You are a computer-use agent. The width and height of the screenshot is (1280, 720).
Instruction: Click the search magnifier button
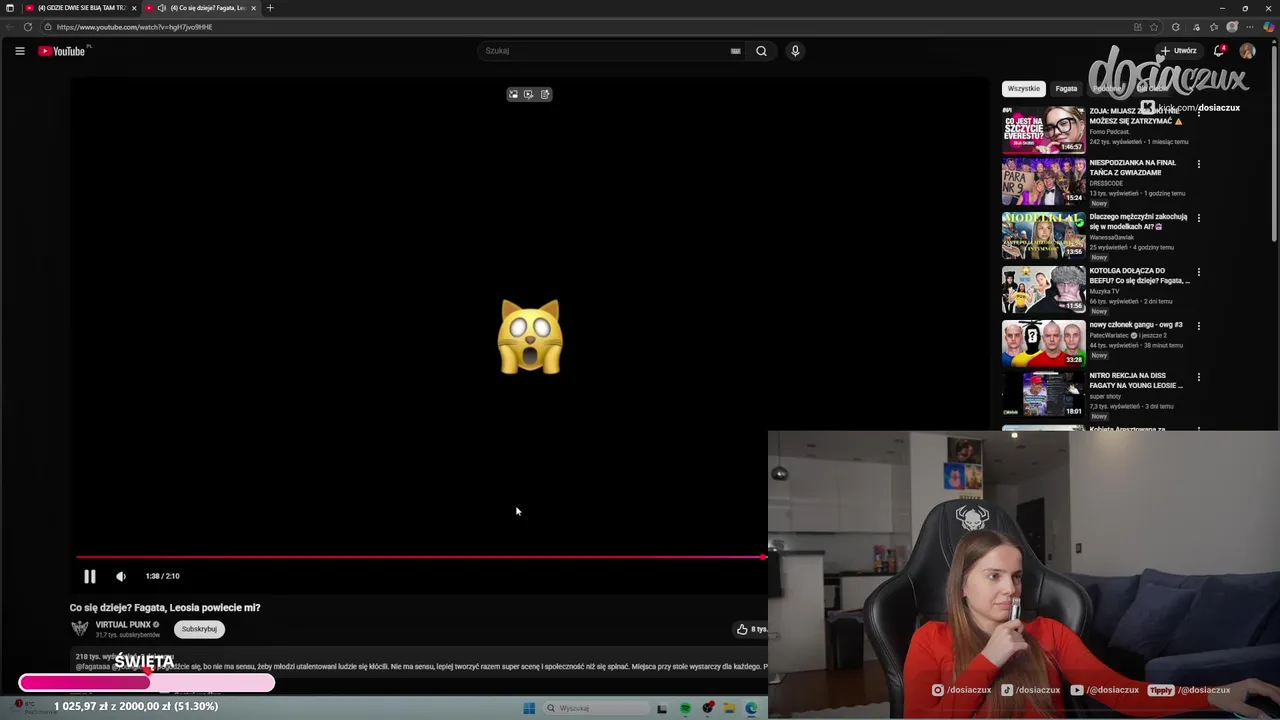(761, 51)
